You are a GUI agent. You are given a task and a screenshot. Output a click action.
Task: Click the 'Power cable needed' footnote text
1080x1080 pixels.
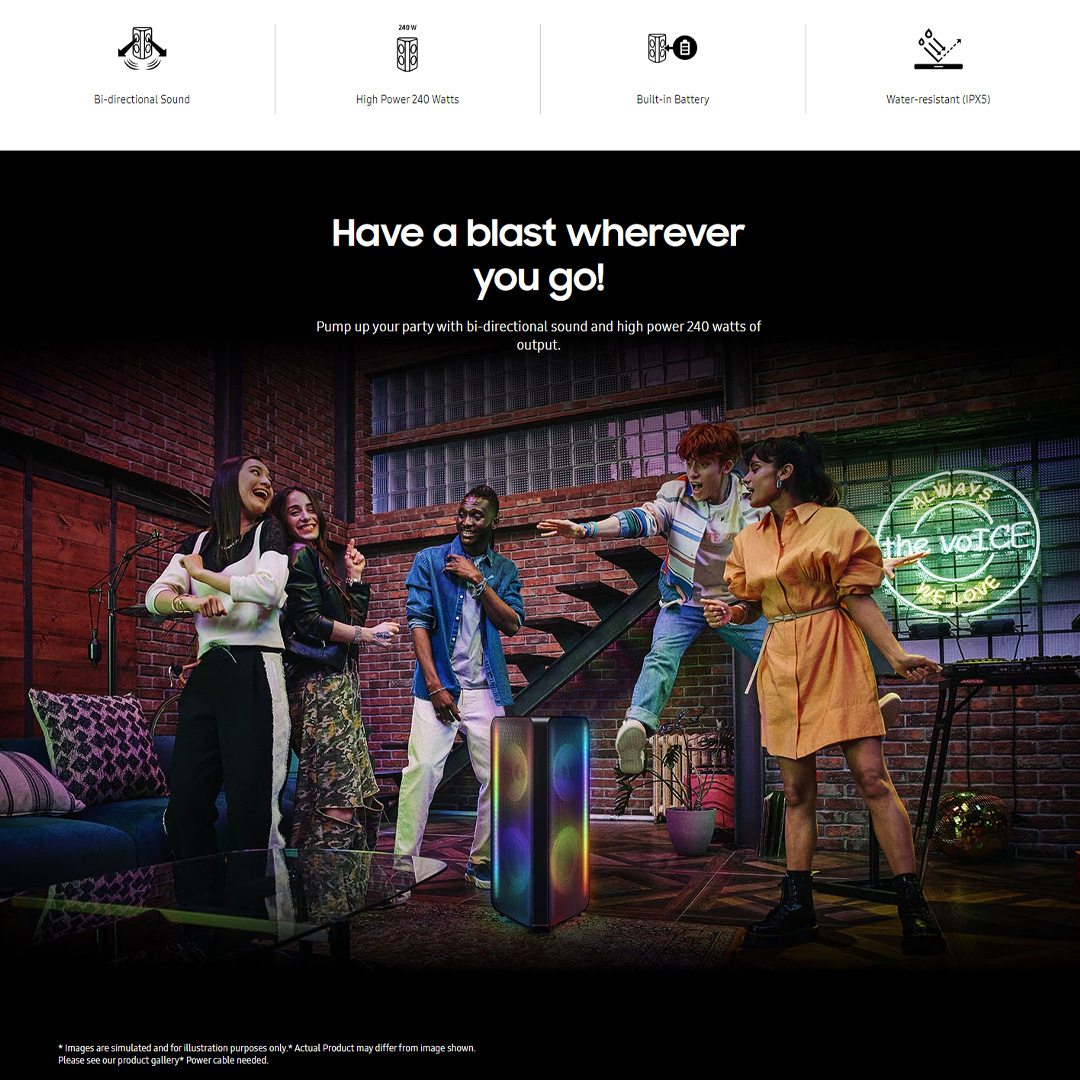pos(225,1060)
